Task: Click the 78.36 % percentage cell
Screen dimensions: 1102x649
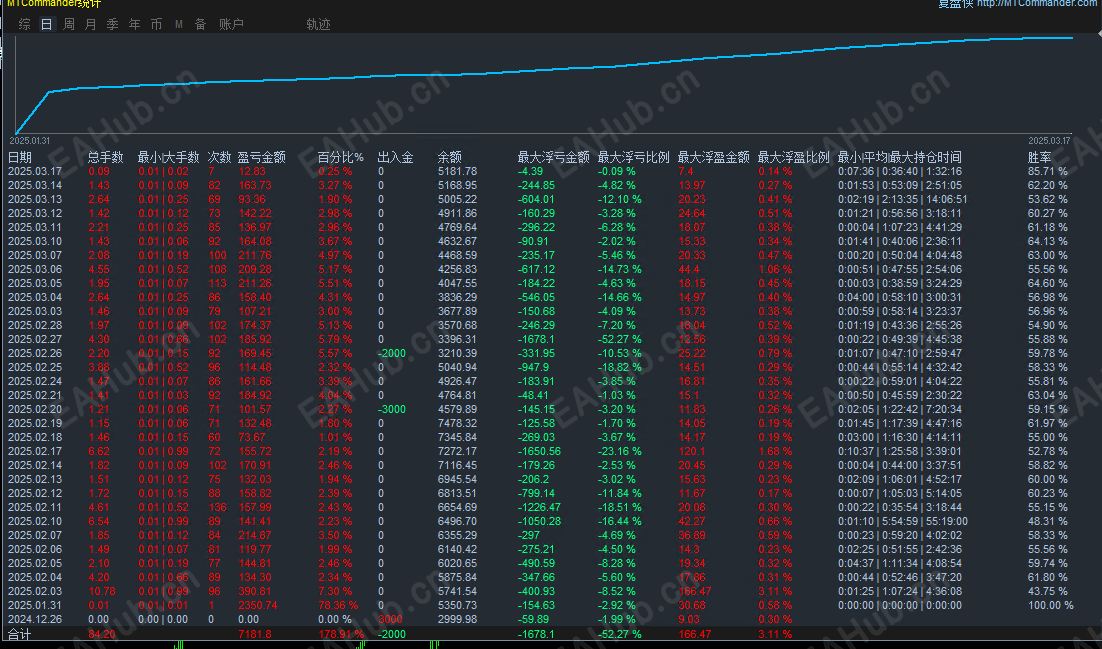Action: click(338, 605)
